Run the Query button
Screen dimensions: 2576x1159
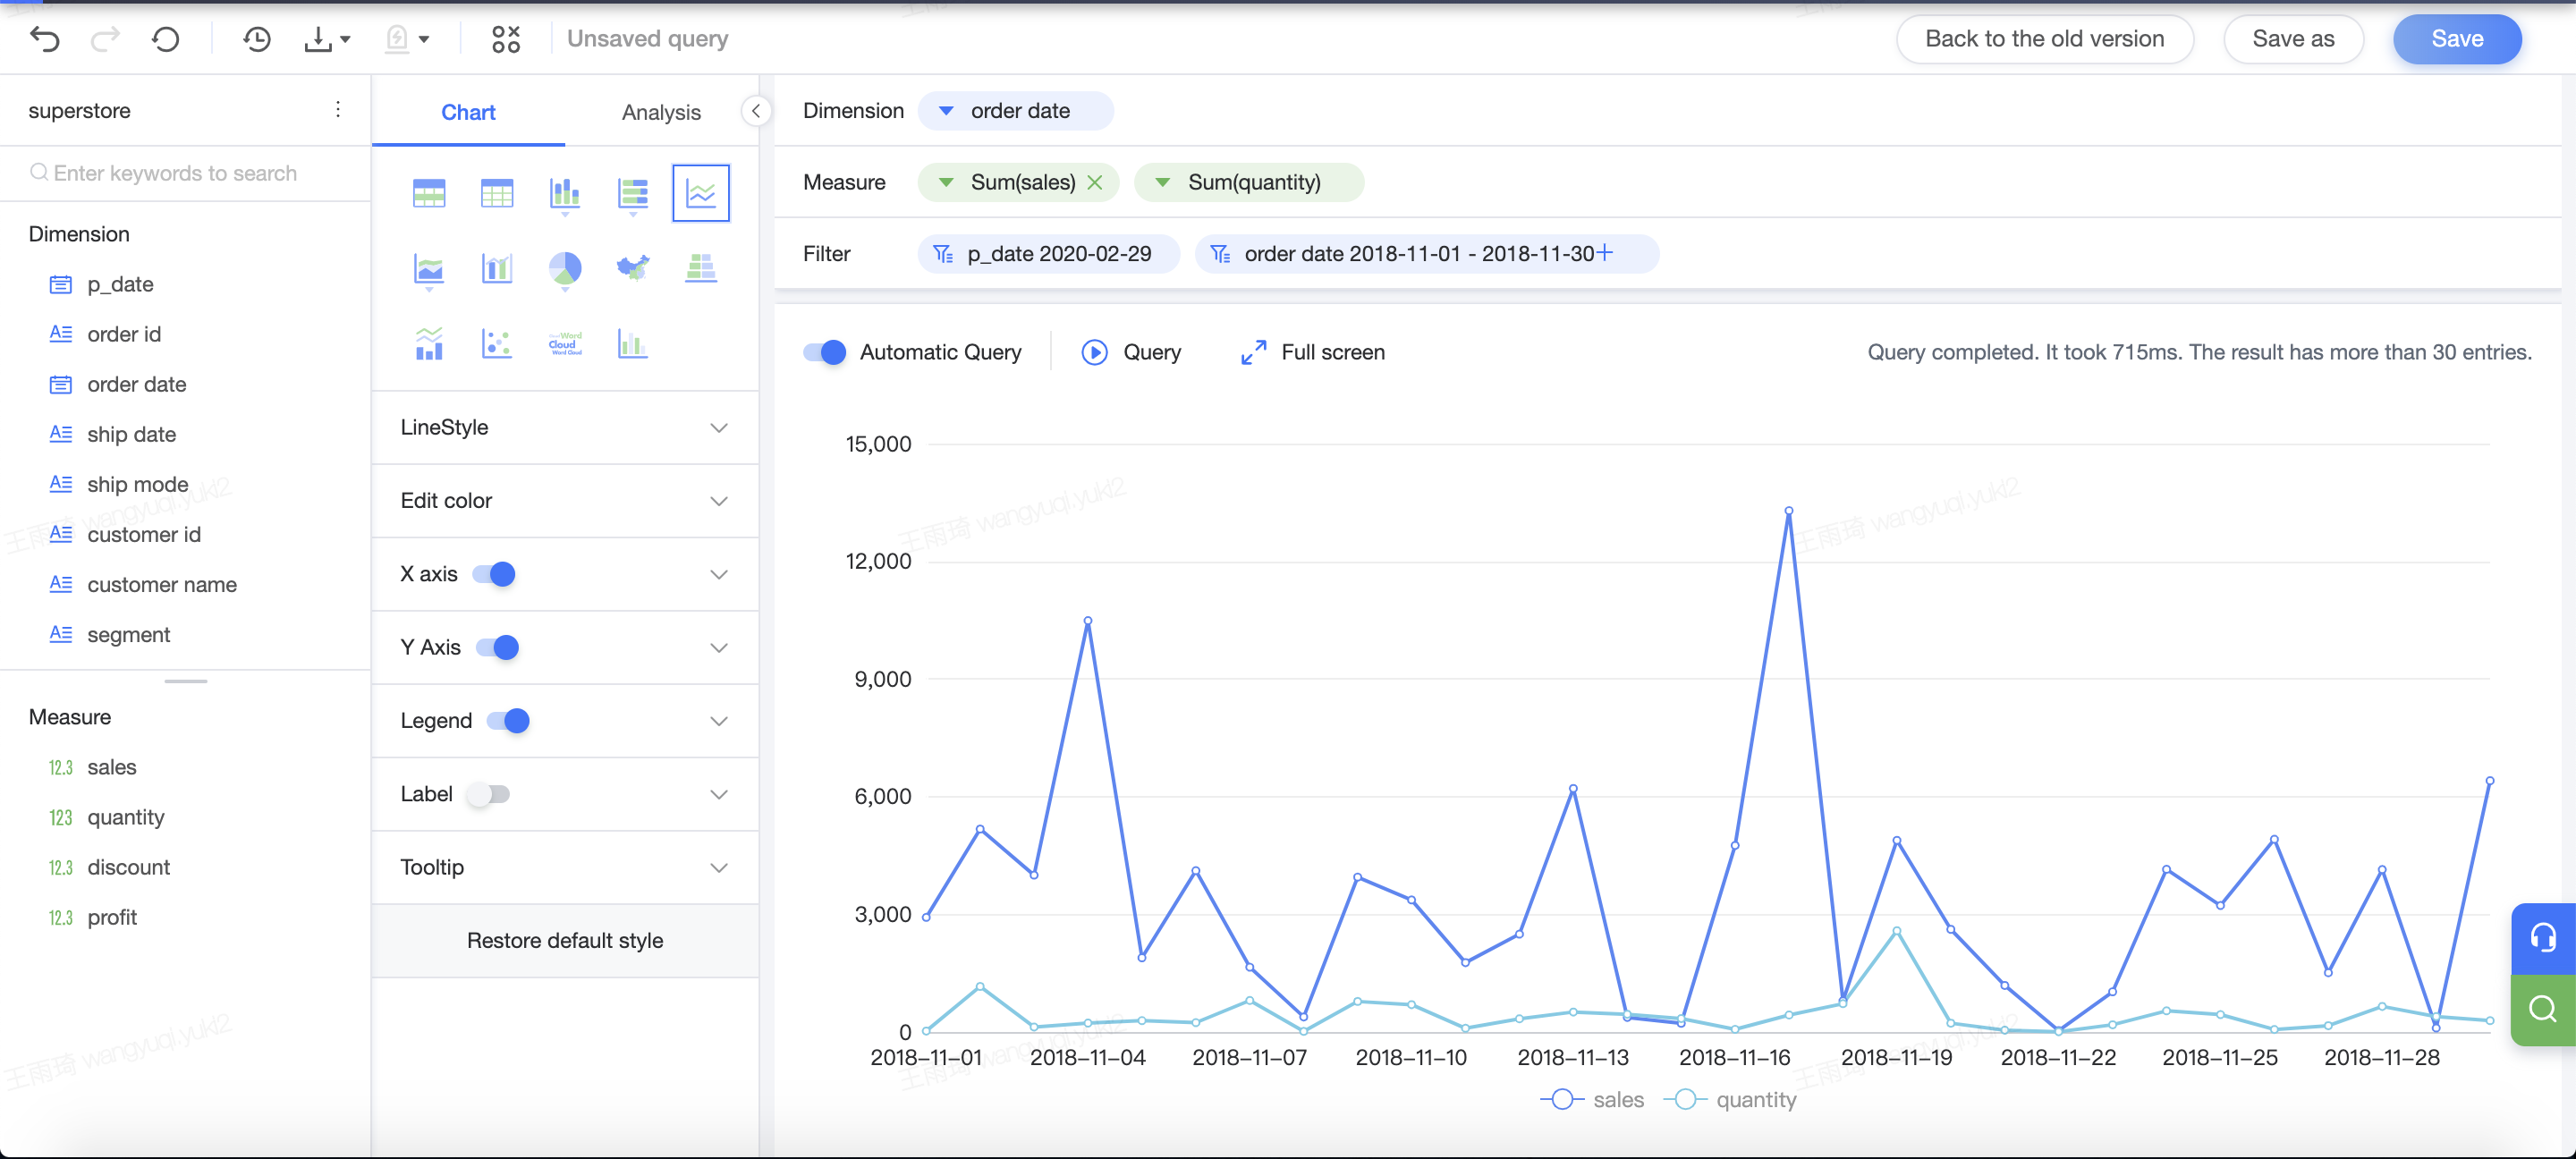(x=1131, y=352)
